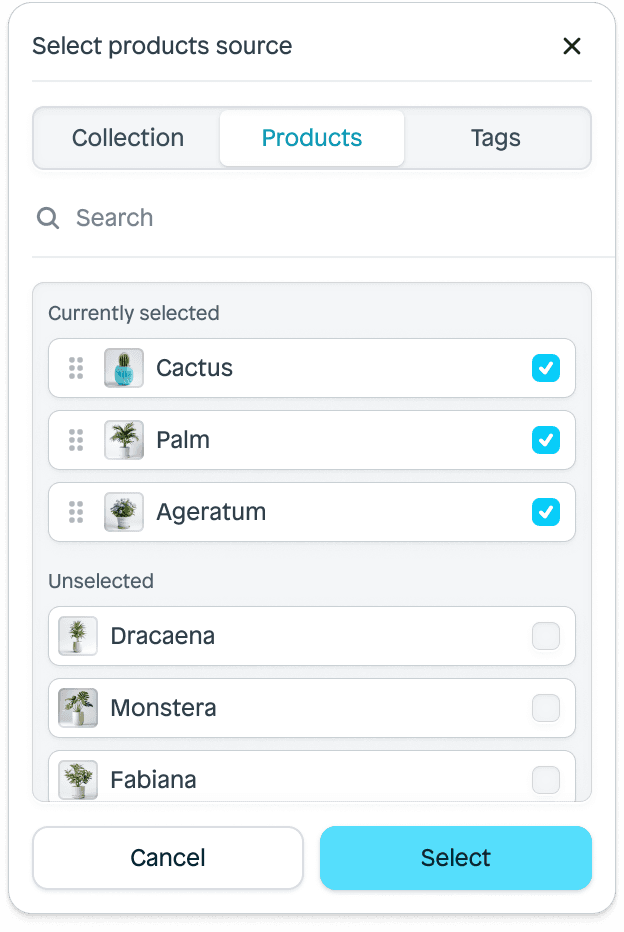This screenshot has width=624, height=932.
Task: Confirm with the Select button
Action: (455, 858)
